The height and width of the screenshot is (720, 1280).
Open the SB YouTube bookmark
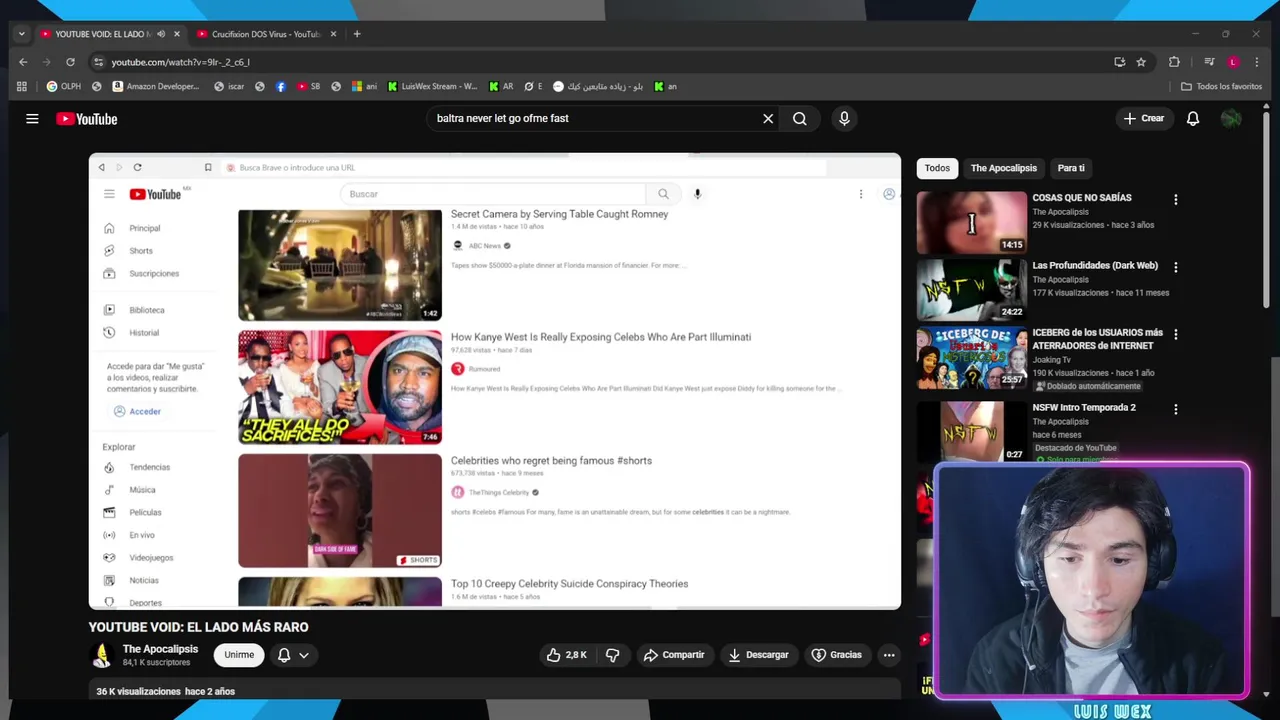(307, 87)
